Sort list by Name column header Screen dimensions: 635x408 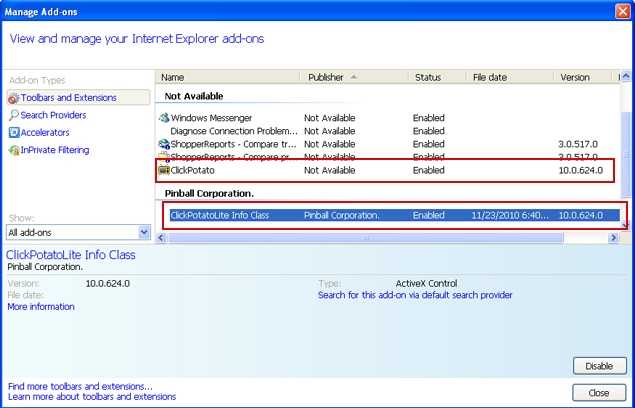[x=227, y=77]
